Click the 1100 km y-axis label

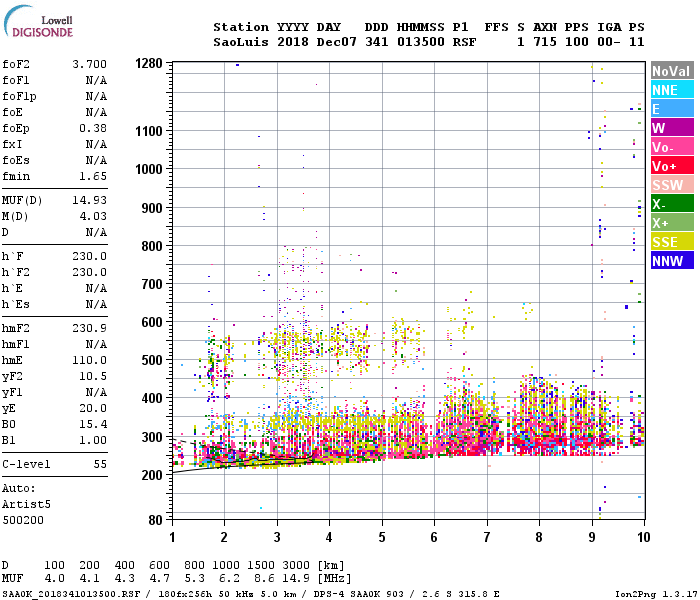(149, 131)
